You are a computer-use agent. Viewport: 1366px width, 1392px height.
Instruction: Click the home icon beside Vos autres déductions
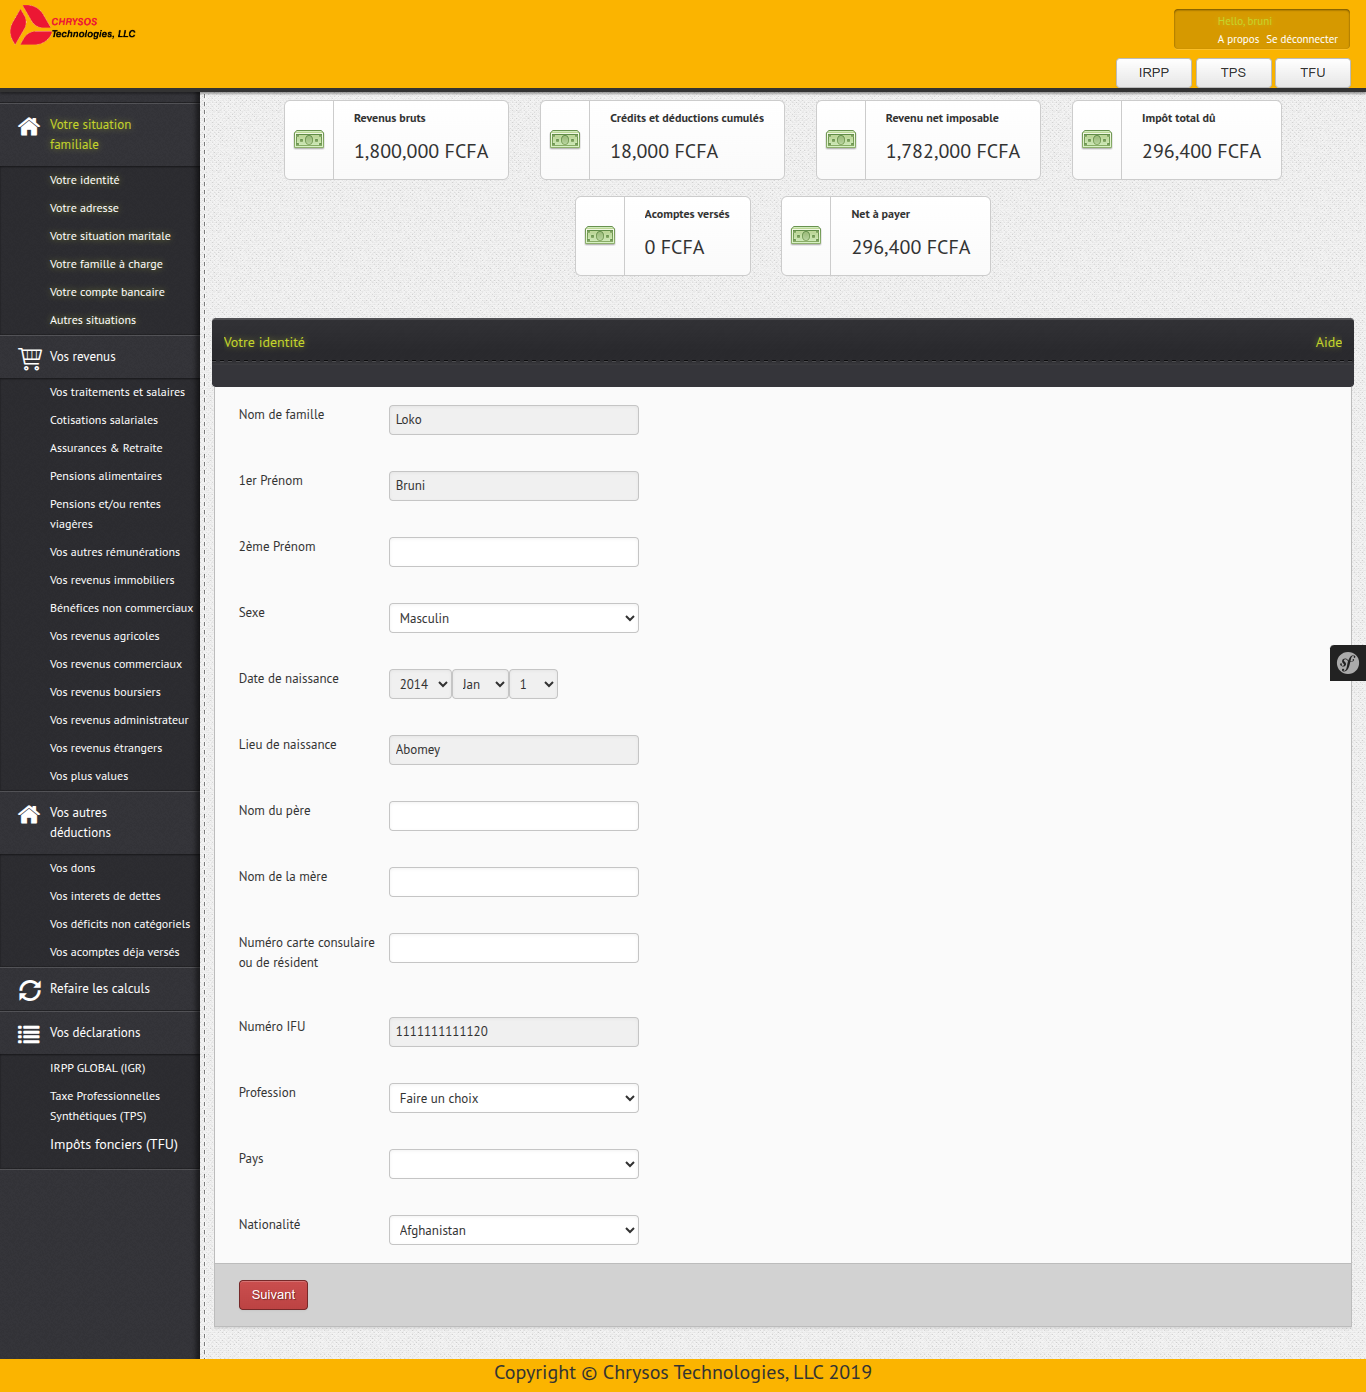[x=29, y=814]
